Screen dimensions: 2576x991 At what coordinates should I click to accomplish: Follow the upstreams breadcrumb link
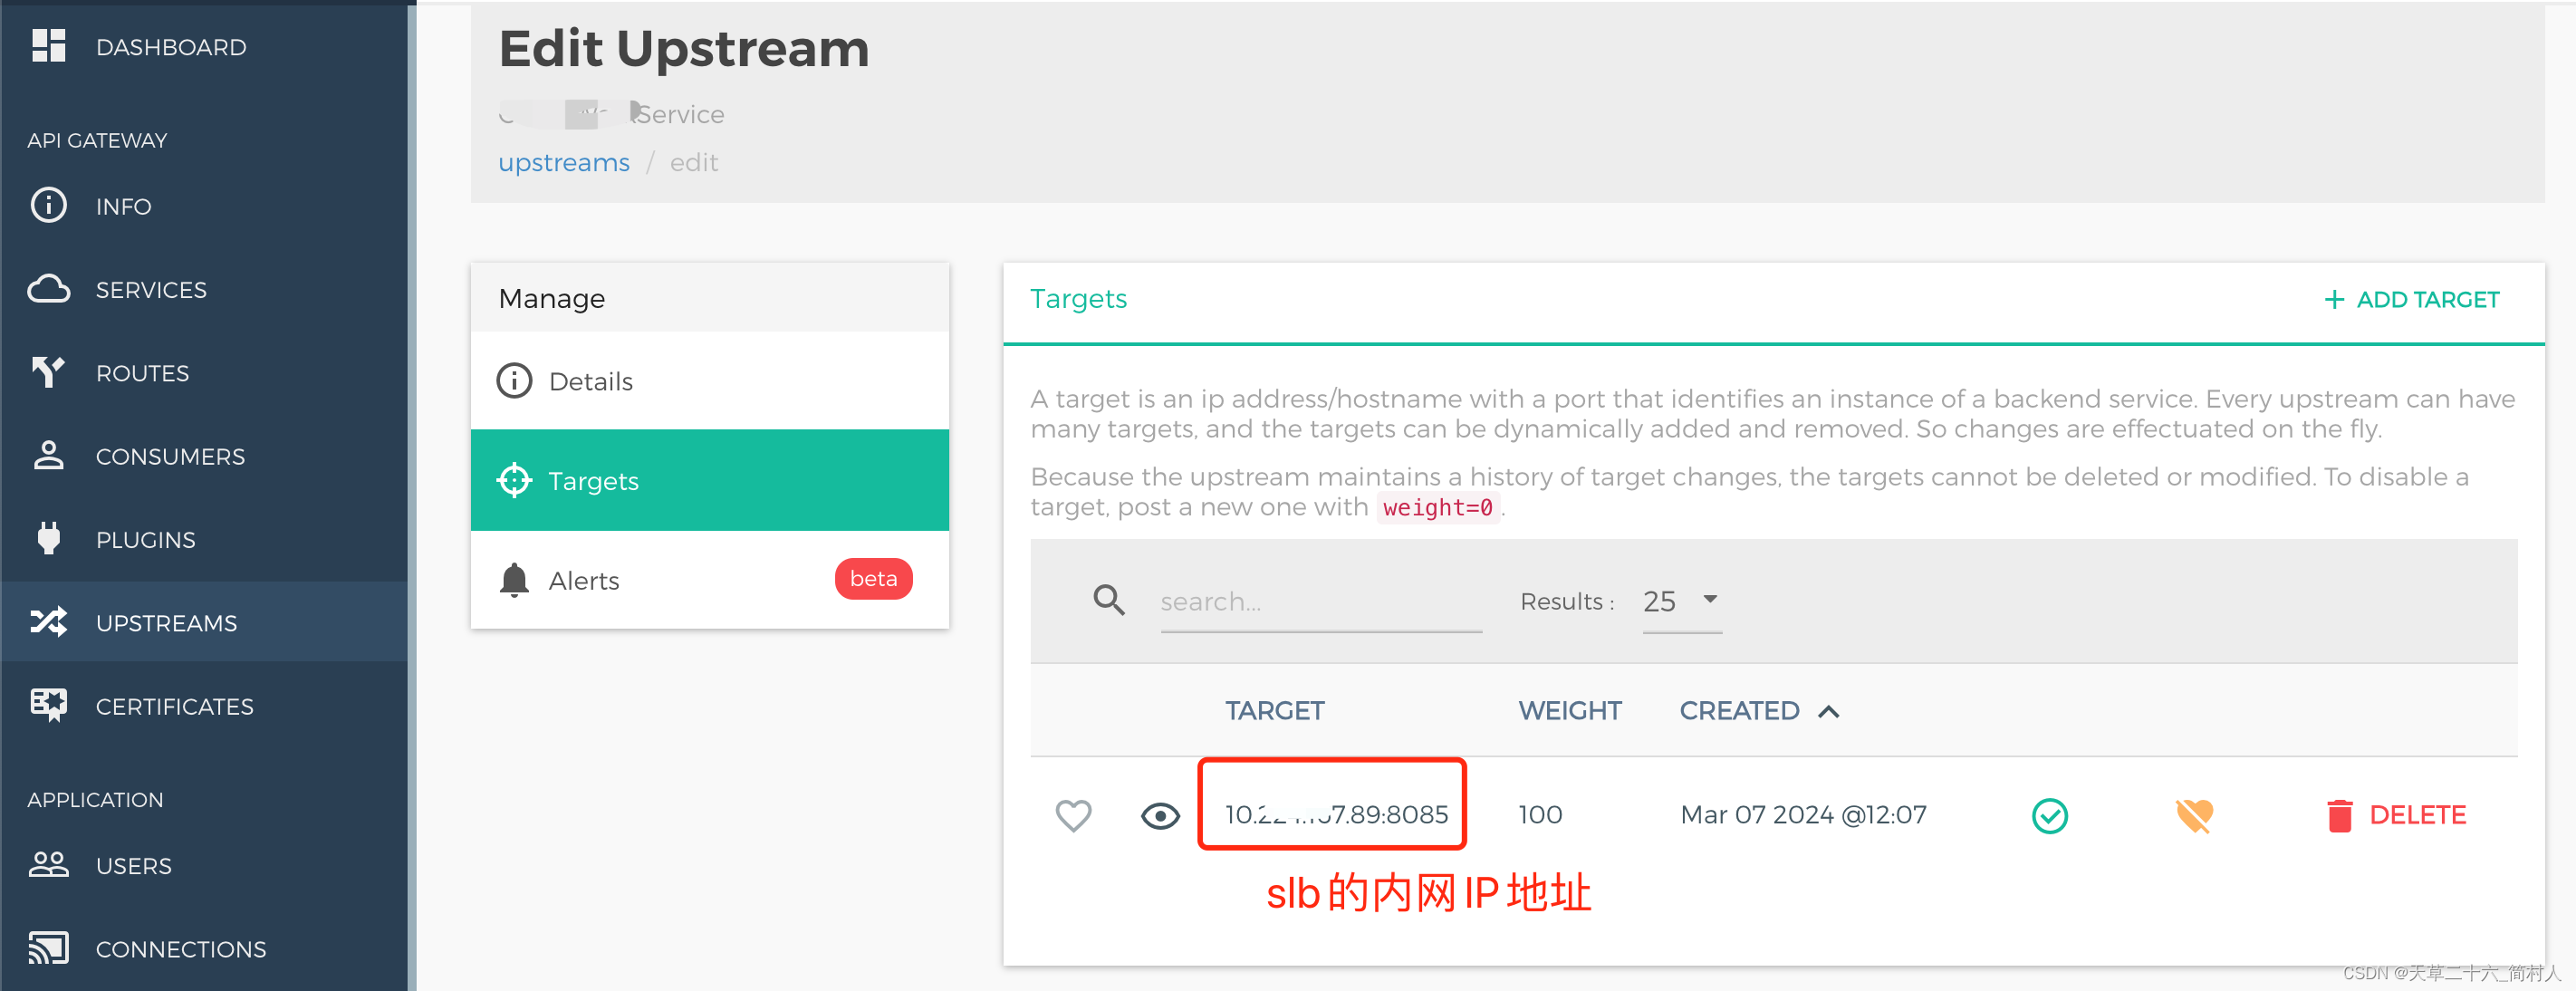564,163
